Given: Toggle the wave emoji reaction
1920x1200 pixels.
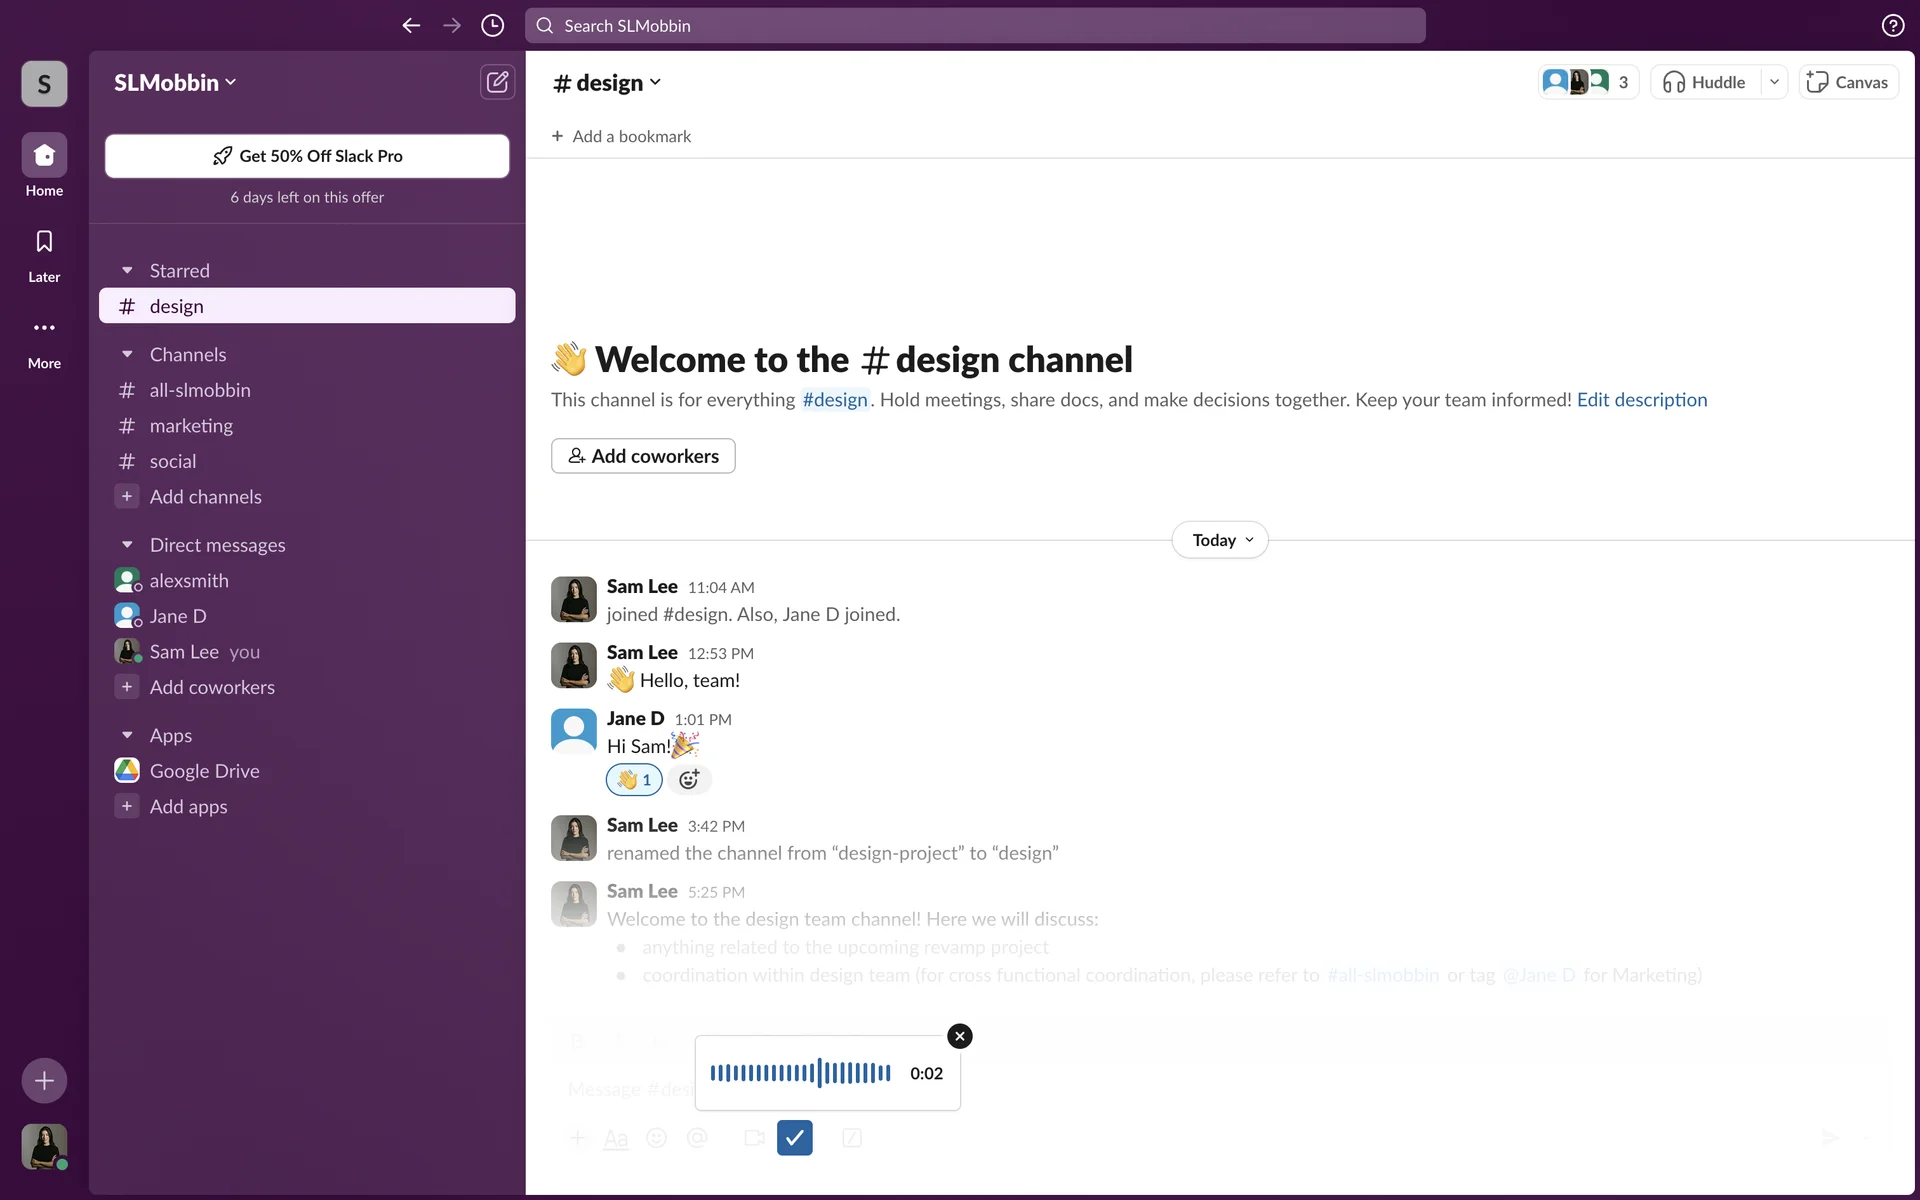Looking at the screenshot, I should click(x=634, y=780).
